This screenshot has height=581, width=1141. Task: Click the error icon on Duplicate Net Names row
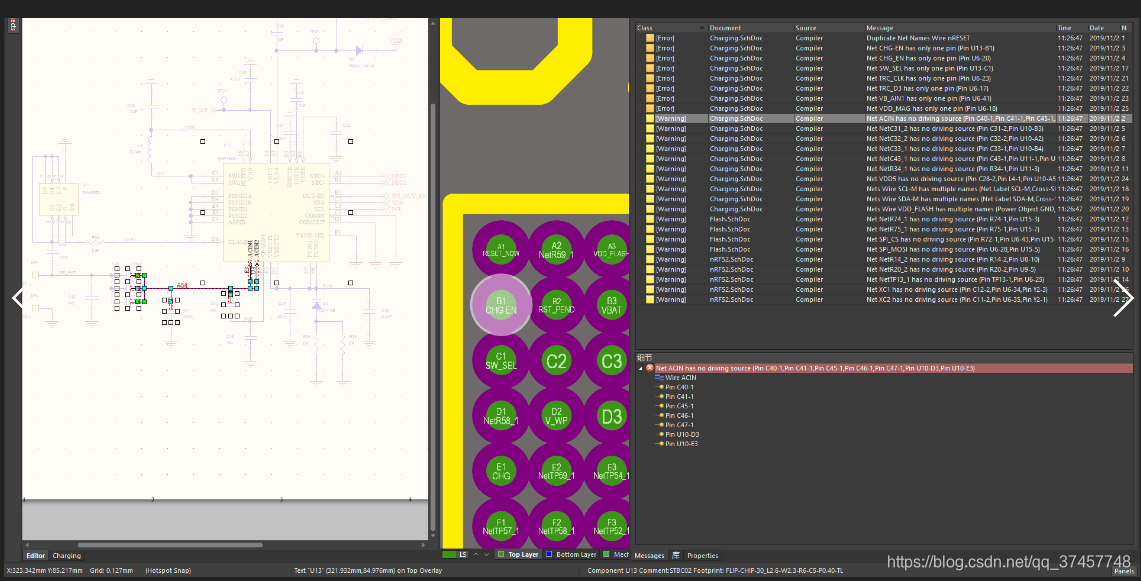650,38
